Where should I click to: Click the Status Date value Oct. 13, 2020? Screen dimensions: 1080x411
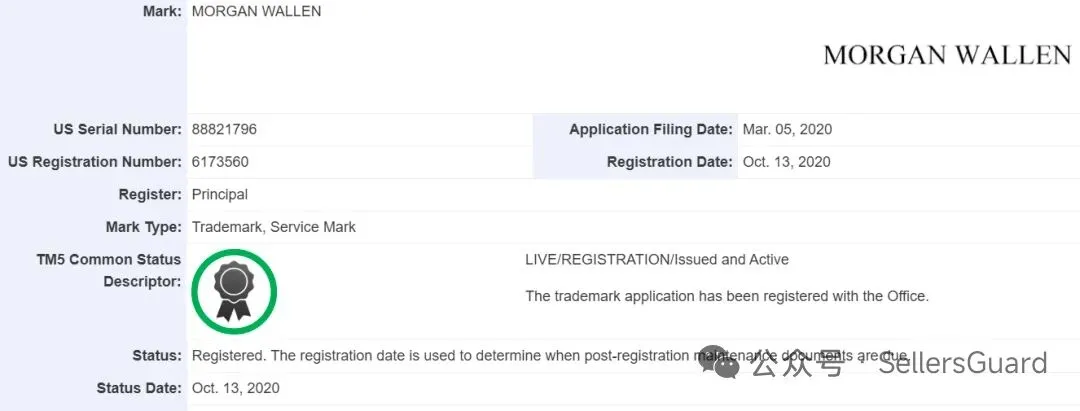[x=236, y=388]
